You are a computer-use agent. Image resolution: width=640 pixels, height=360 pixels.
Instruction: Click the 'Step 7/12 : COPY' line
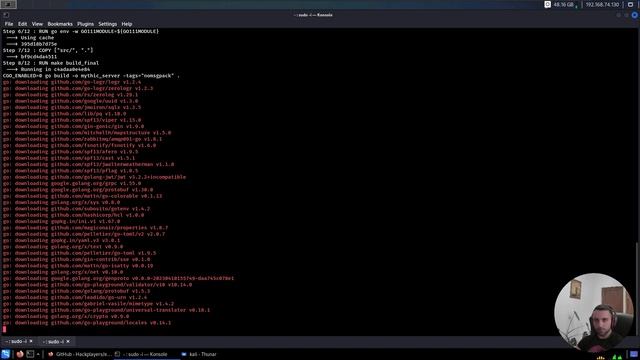click(x=48, y=50)
